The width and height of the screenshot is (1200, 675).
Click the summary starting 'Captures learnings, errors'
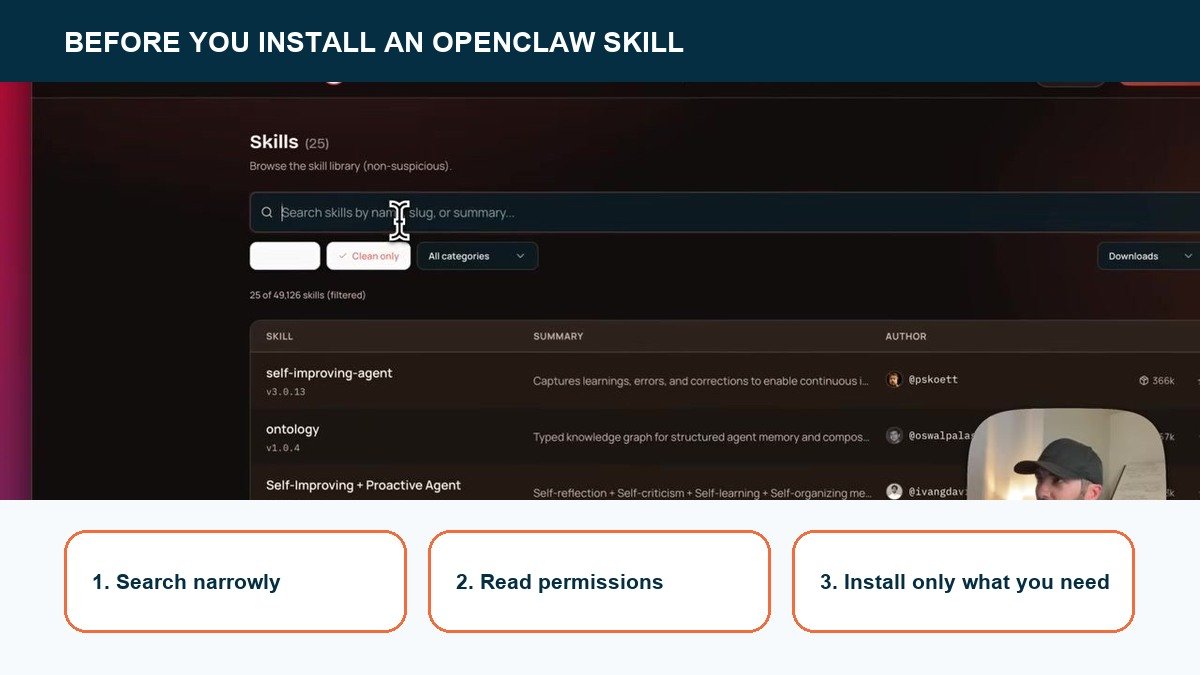[701, 381]
